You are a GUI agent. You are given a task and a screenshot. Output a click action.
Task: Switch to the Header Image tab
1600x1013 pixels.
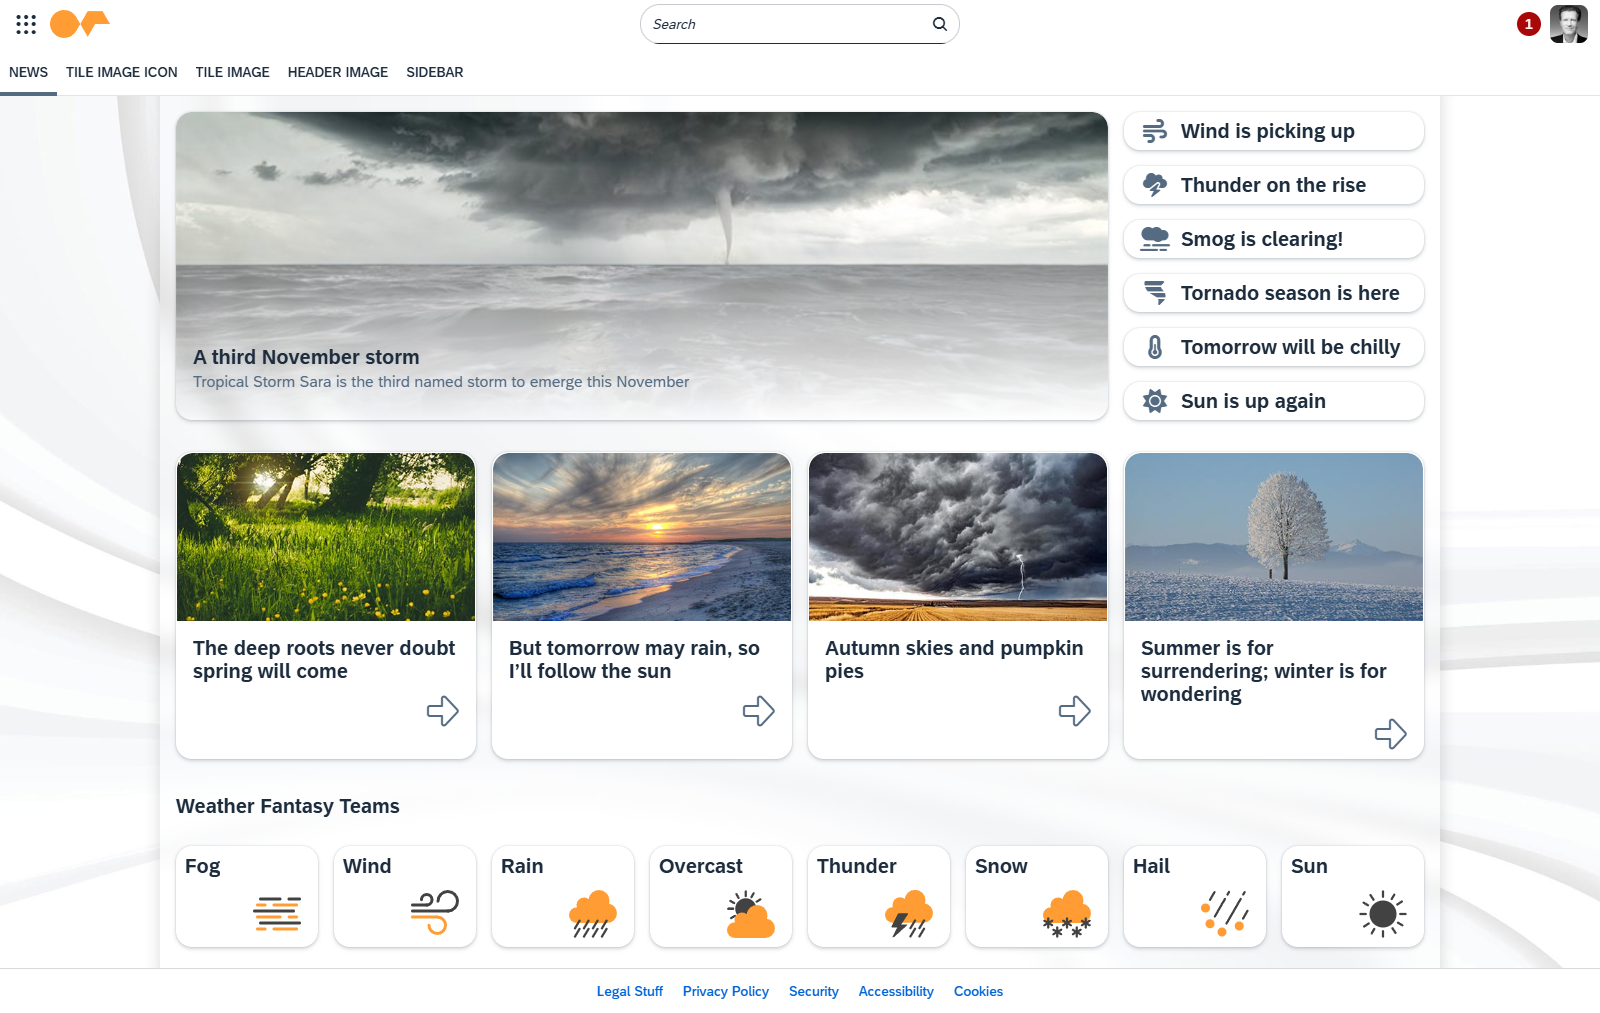(x=338, y=72)
